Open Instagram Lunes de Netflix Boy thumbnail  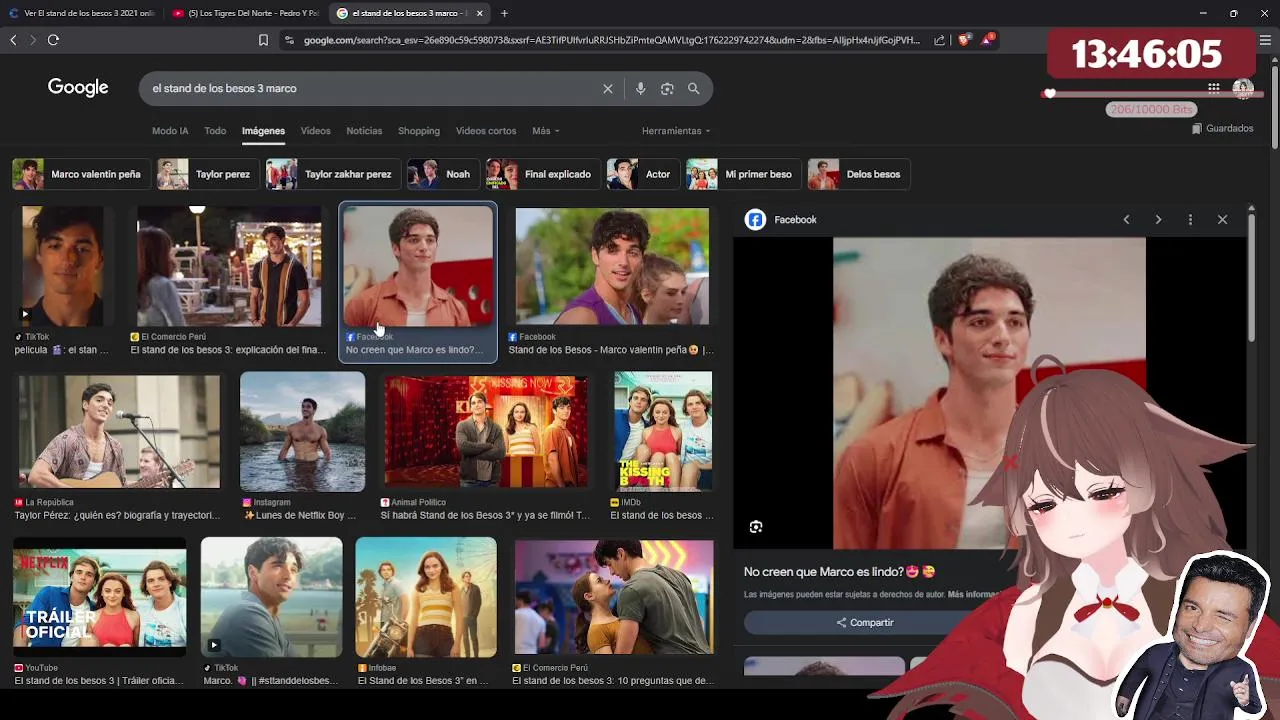tap(302, 431)
